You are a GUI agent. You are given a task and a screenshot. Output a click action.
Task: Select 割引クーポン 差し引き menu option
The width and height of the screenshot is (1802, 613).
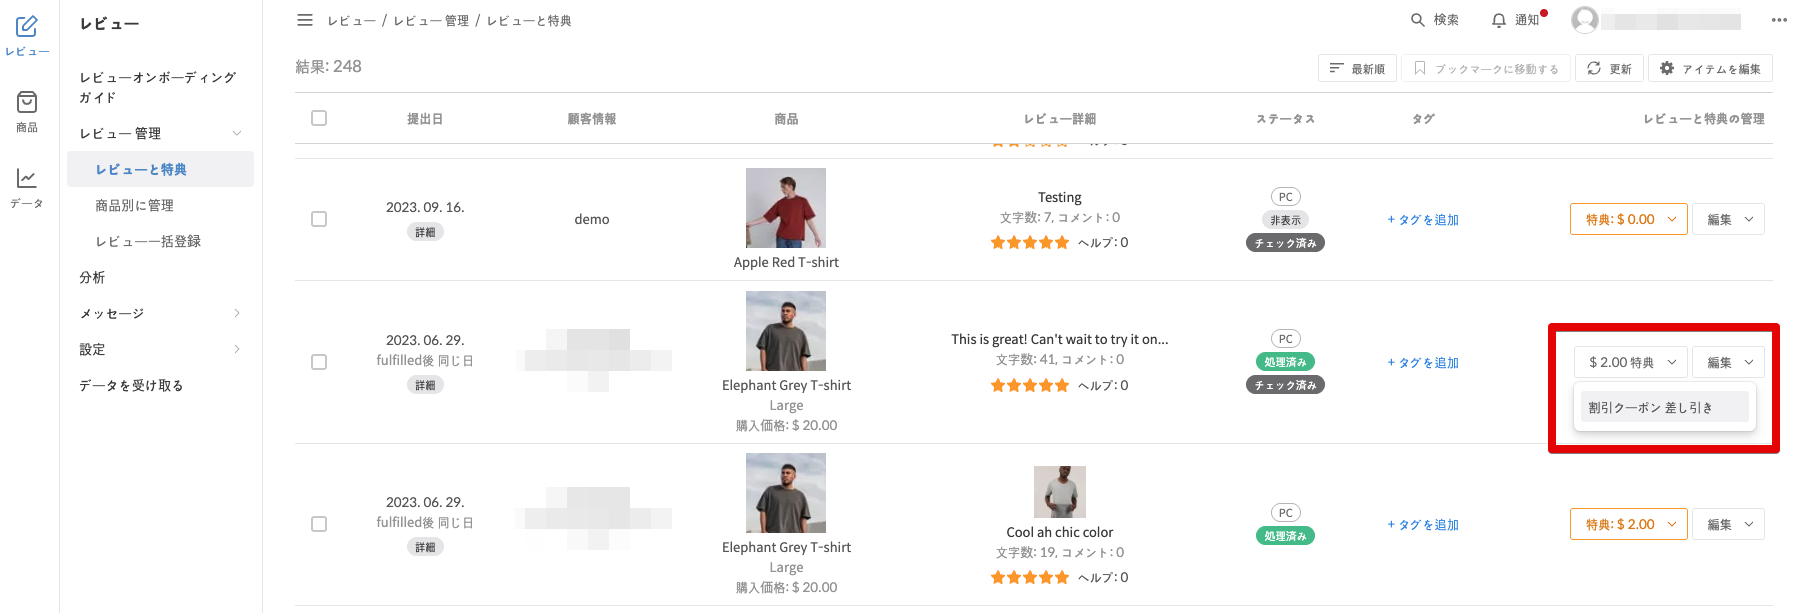(x=1651, y=407)
